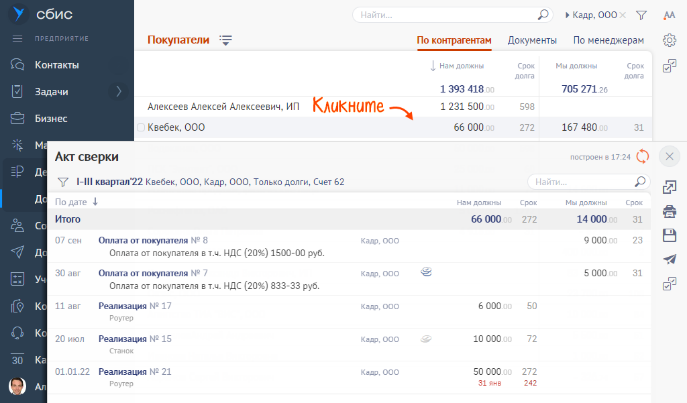687x403 pixels.
Task: Click the 50 000 amount for Реализация № 21
Action: [x=492, y=371]
